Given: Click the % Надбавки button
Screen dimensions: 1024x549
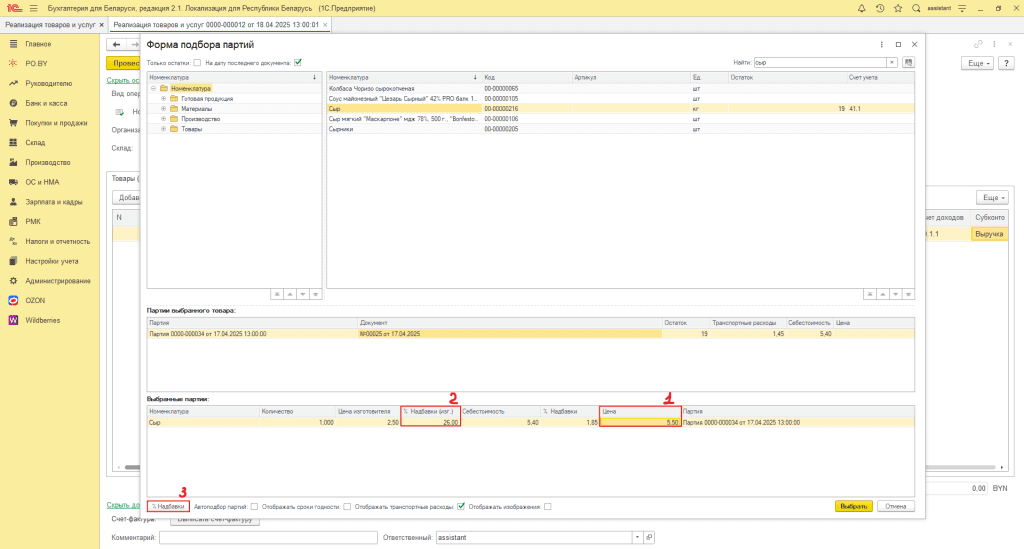Looking at the screenshot, I should click(168, 507).
